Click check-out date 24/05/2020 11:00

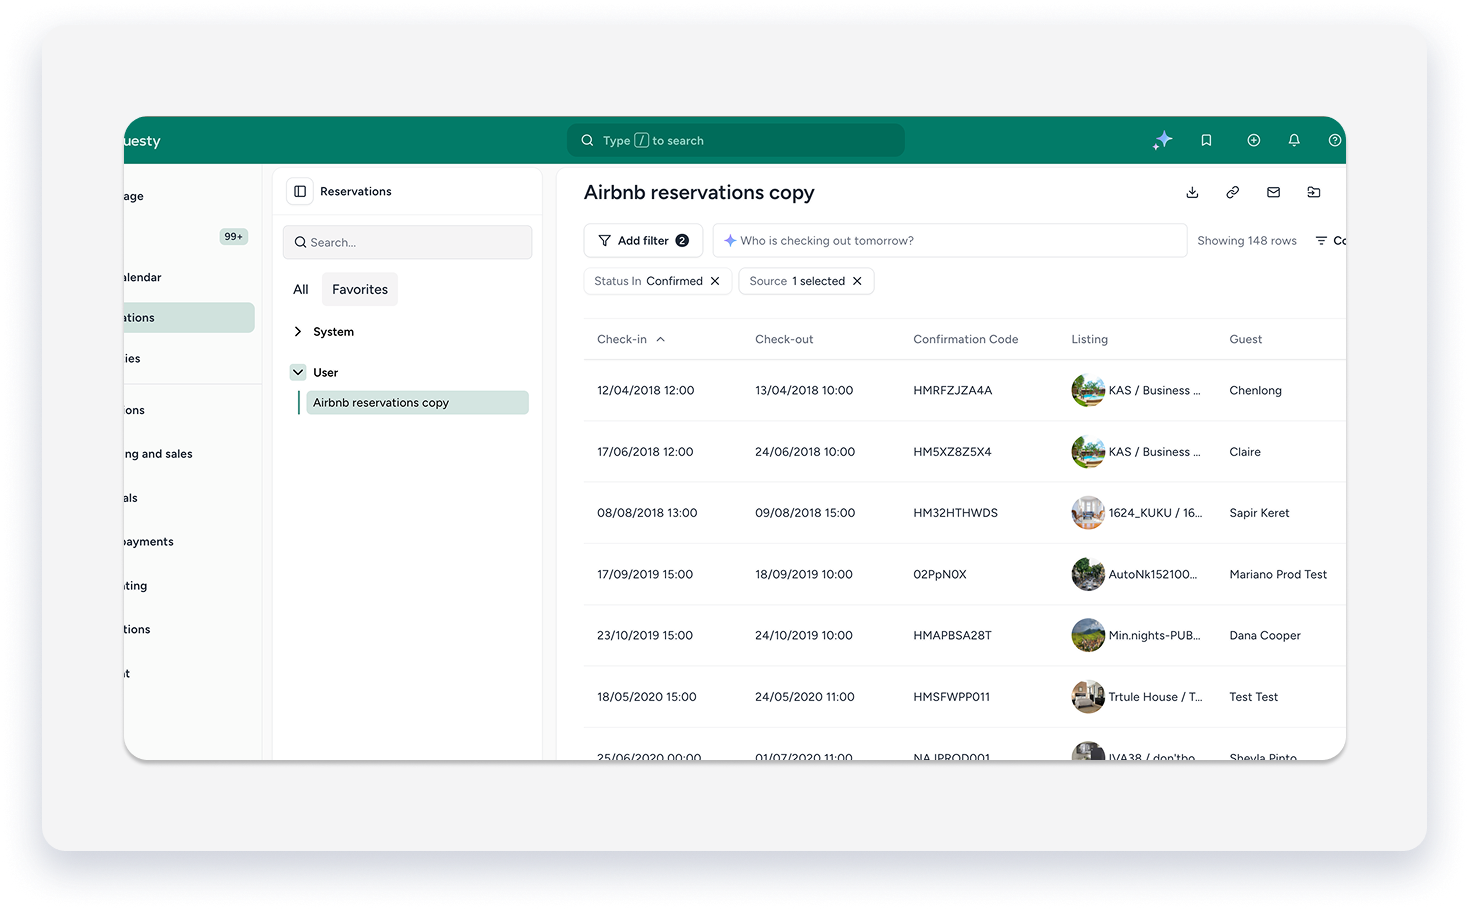click(x=805, y=697)
